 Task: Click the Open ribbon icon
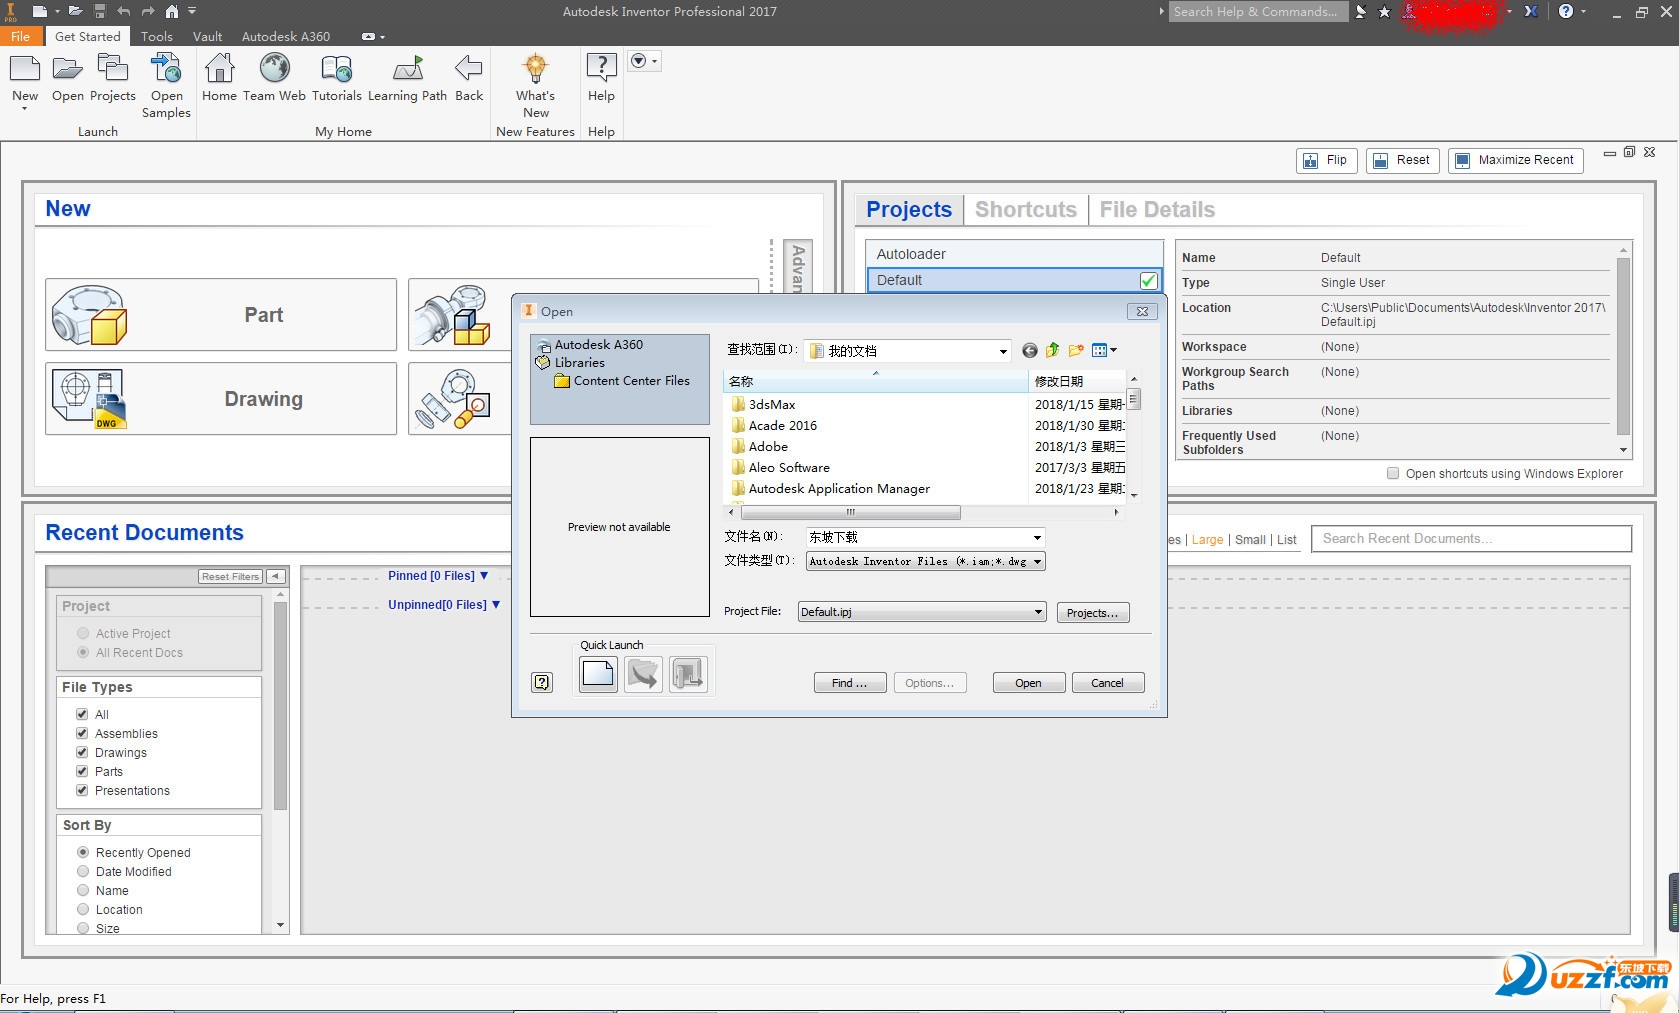(x=67, y=69)
